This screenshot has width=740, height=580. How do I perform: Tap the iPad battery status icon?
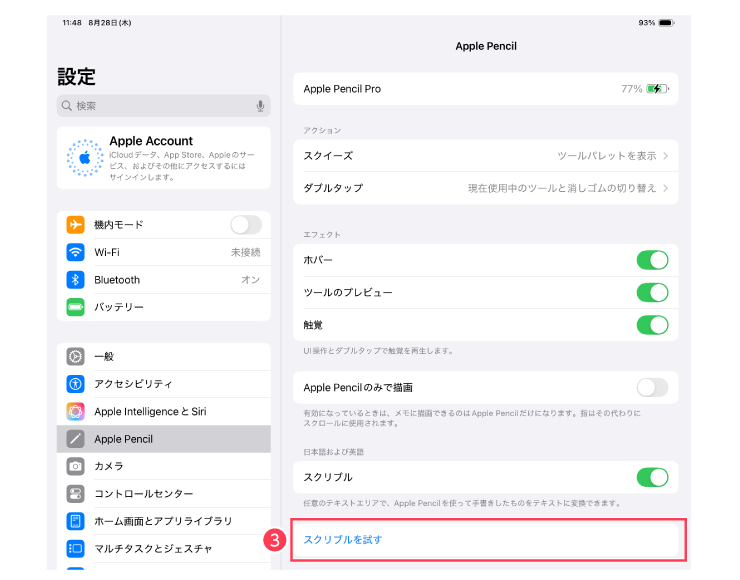666,23
